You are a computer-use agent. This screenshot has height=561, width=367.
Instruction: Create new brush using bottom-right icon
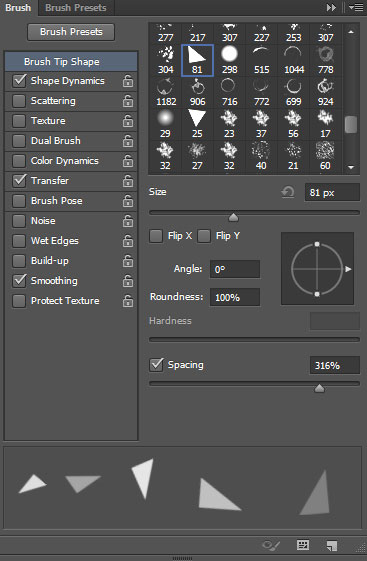point(332,546)
